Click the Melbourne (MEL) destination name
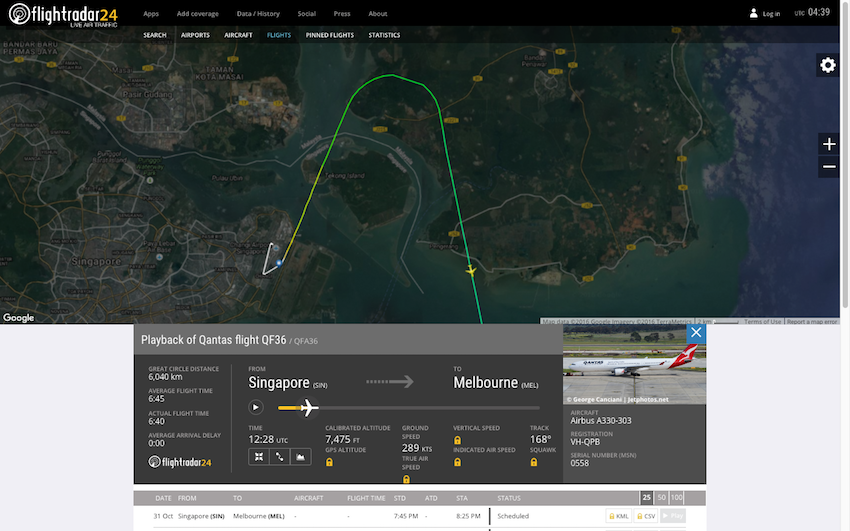Viewport: 850px width, 531px height. 495,383
